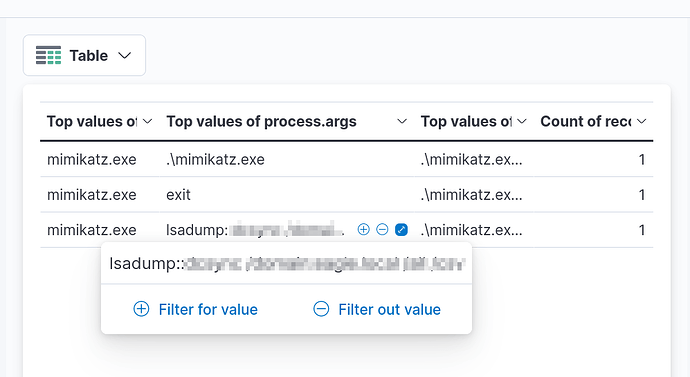Click the lsadump args cell in third row
The height and width of the screenshot is (377, 690).
point(255,230)
